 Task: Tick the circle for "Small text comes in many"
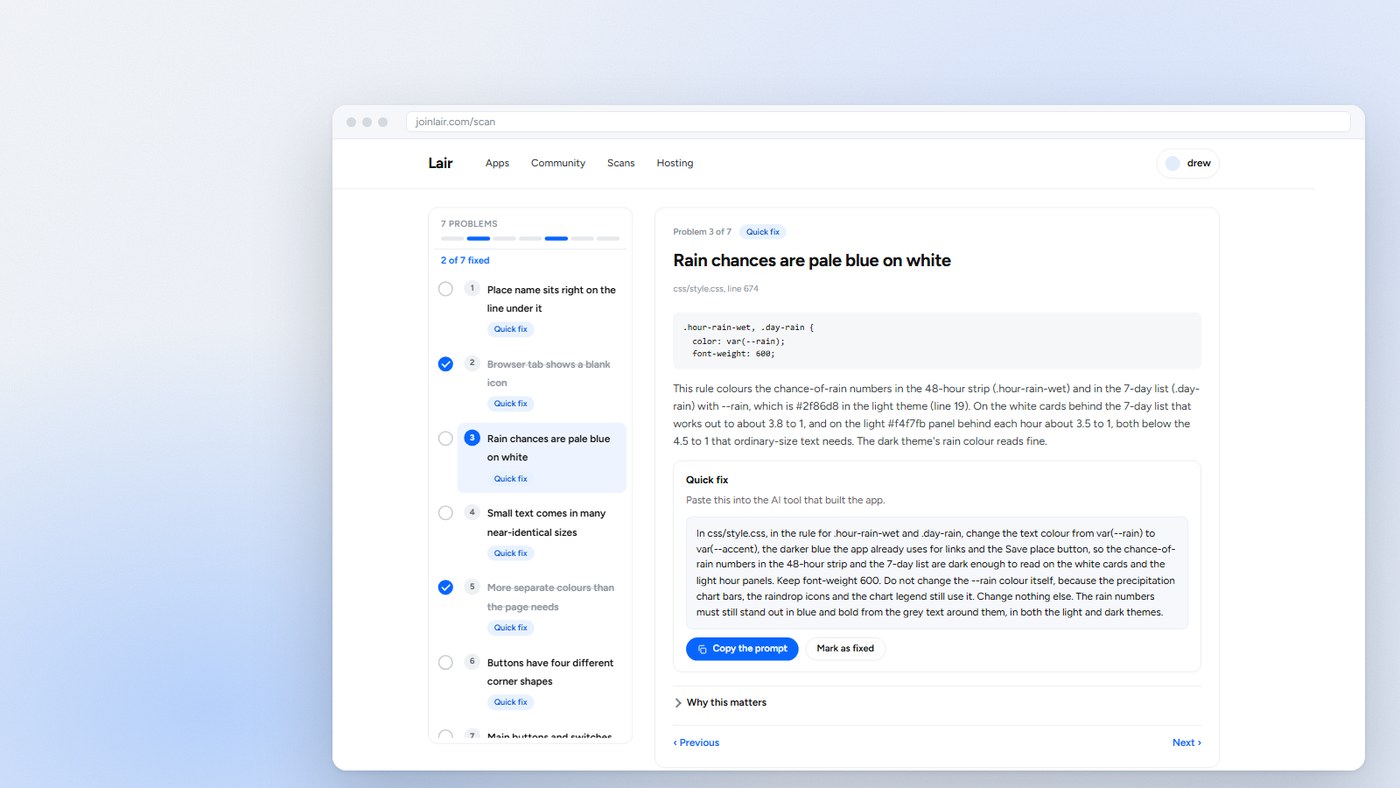click(x=446, y=513)
